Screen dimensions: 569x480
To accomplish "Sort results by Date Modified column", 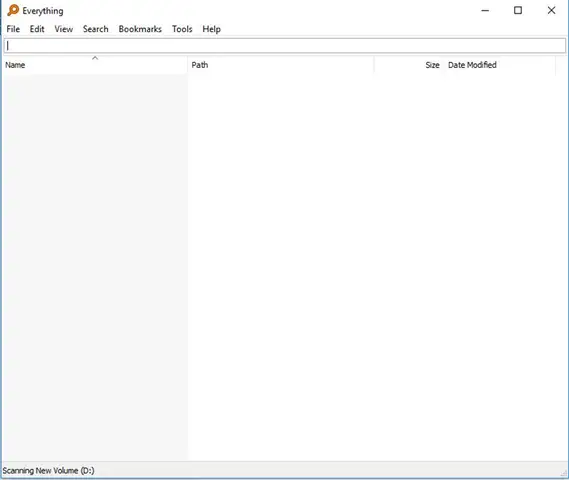I will [x=500, y=65].
